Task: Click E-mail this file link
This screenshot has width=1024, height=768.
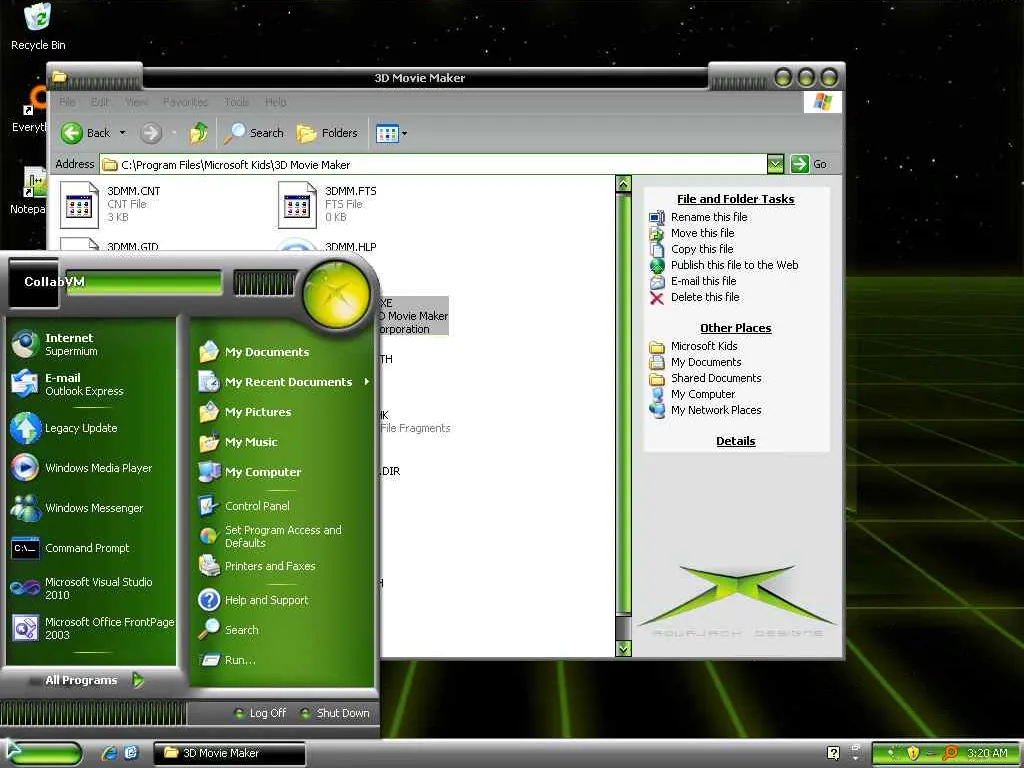Action: point(703,281)
